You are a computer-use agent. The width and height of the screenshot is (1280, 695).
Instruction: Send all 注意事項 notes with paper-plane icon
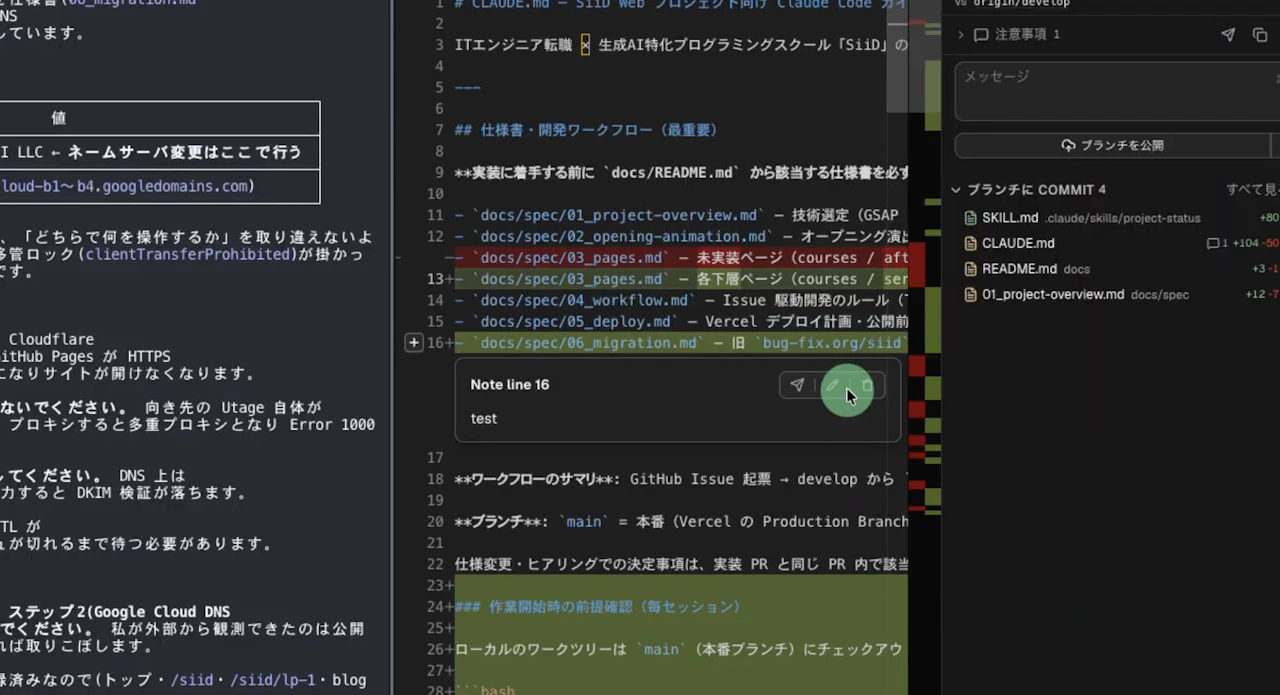(1228, 34)
